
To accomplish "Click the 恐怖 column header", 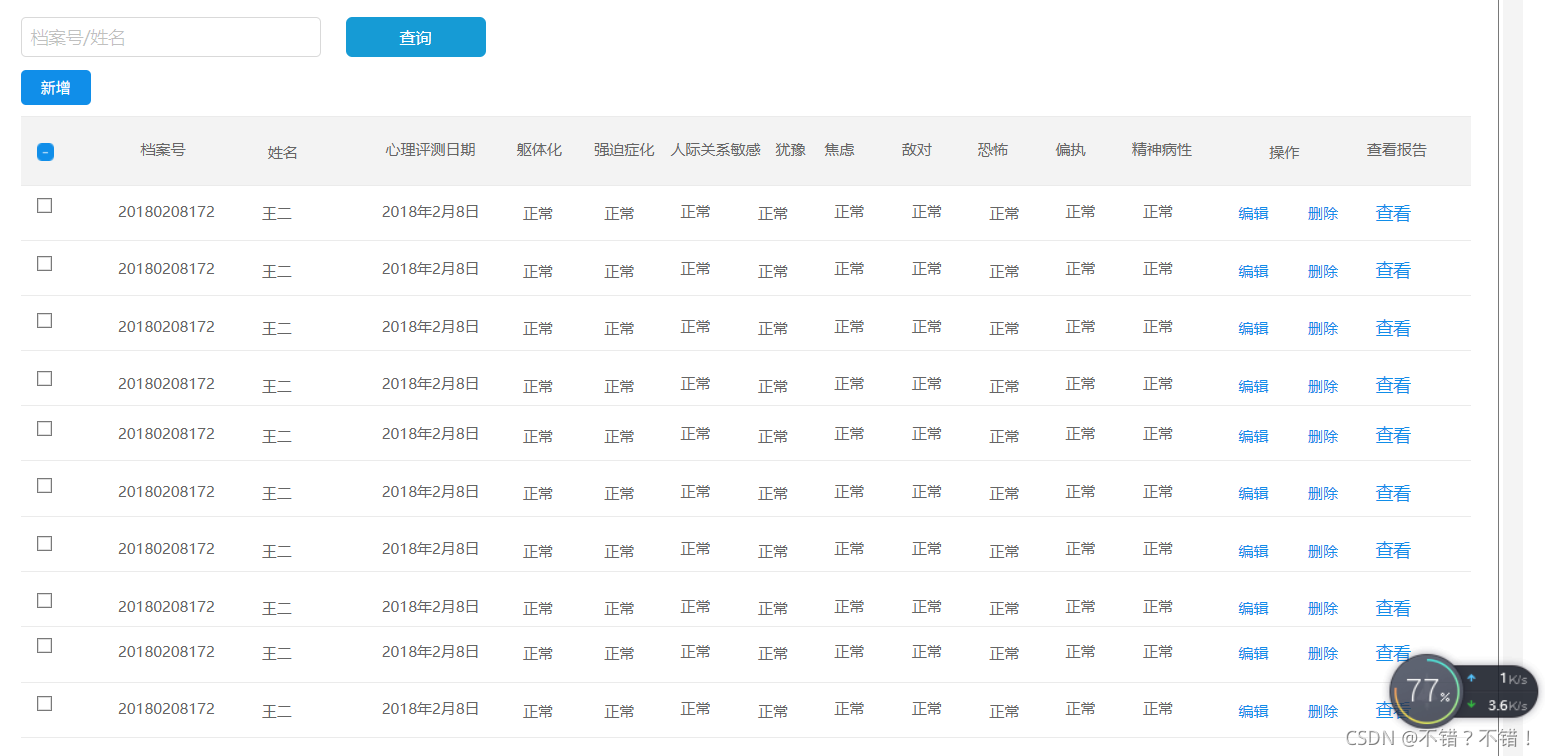I will (993, 150).
